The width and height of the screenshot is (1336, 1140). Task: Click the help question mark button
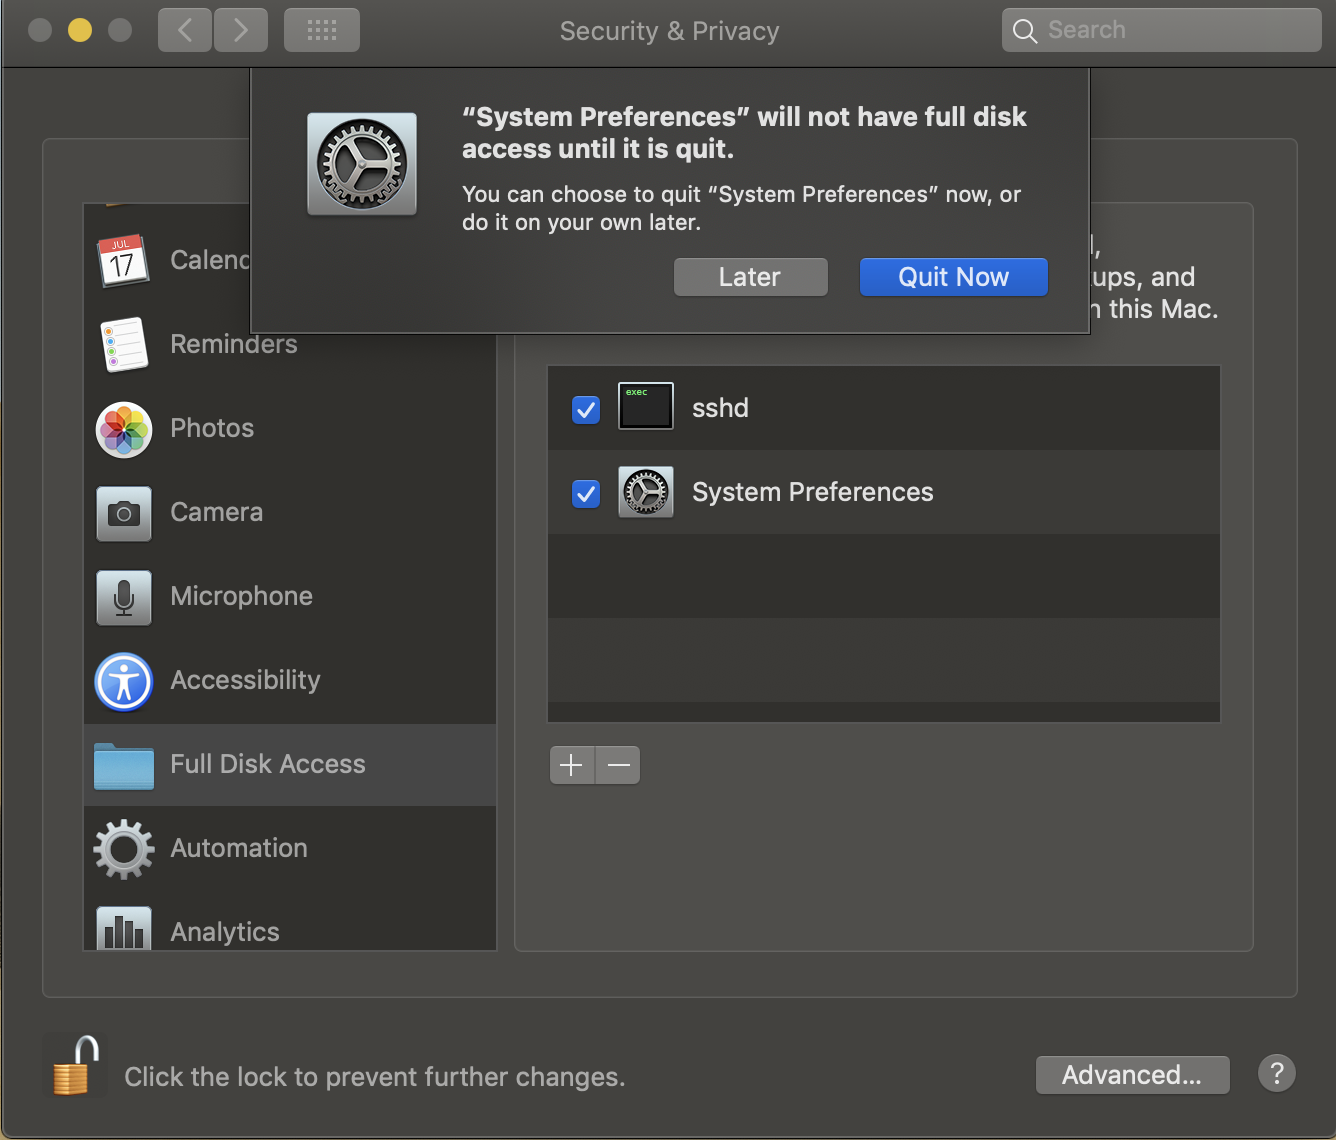[1277, 1074]
